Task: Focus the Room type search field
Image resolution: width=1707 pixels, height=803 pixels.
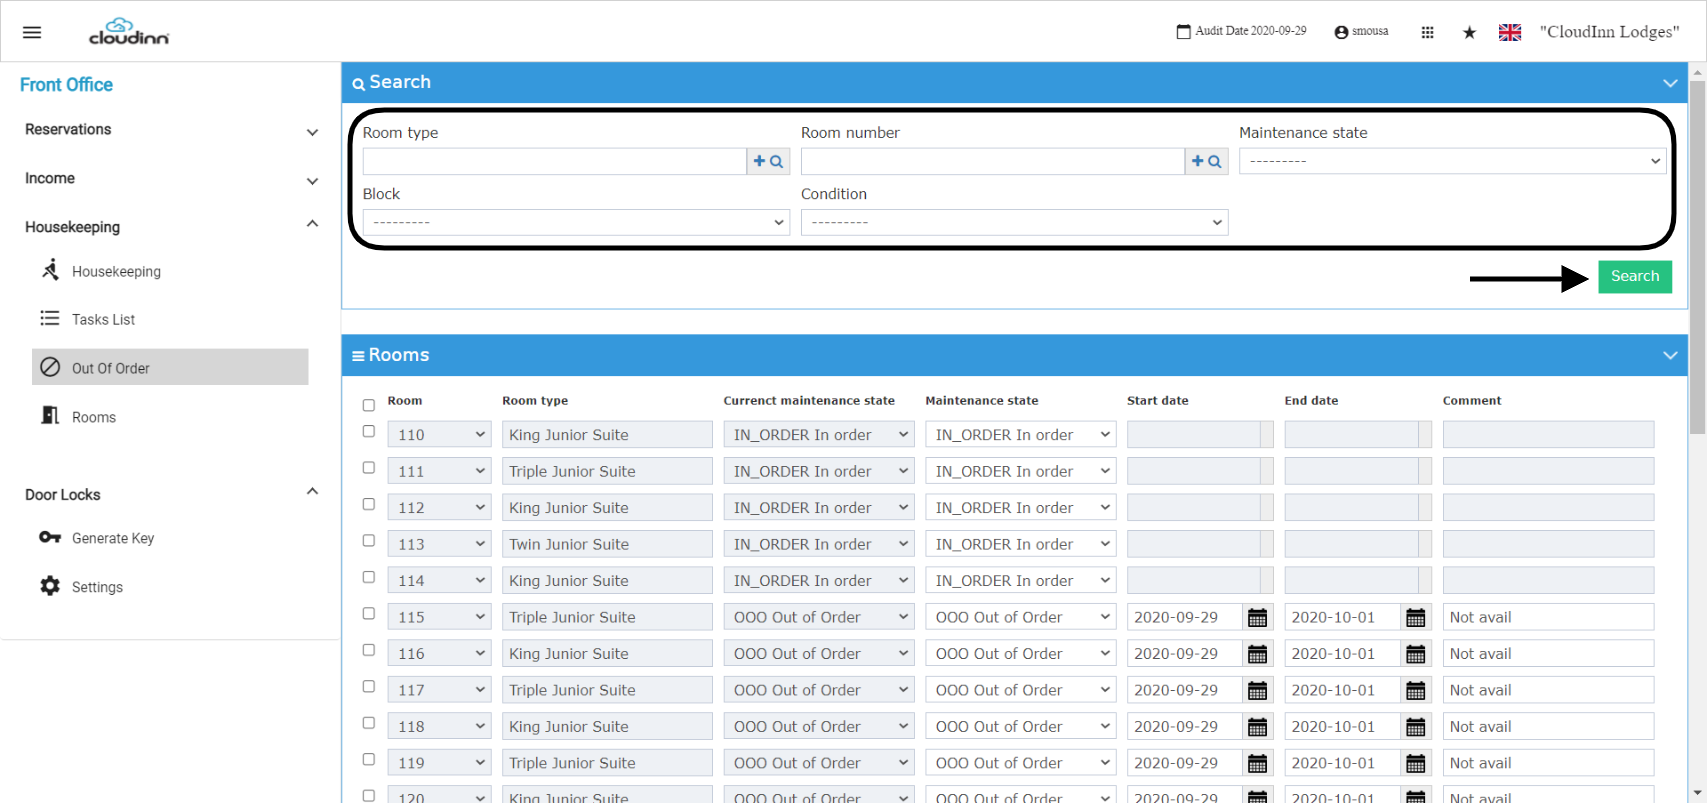Action: [x=554, y=161]
